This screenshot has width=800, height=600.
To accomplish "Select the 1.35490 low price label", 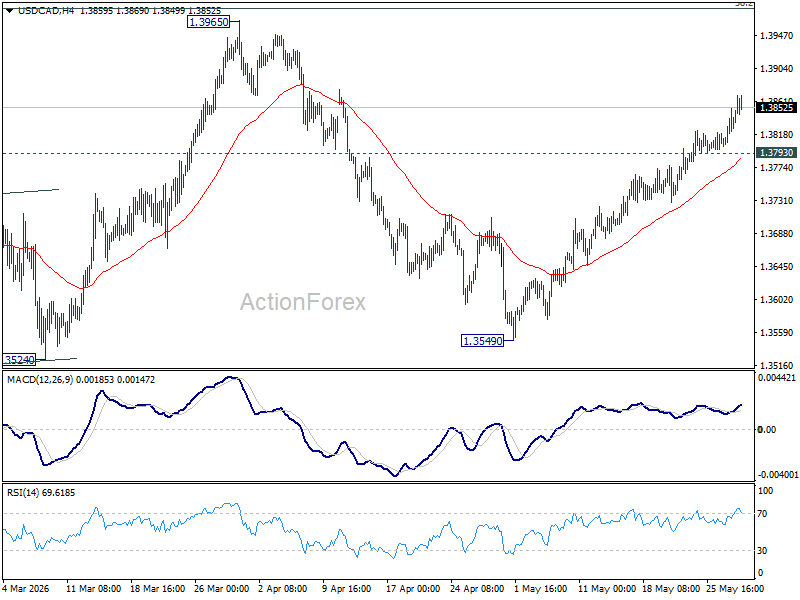I will 482,341.
